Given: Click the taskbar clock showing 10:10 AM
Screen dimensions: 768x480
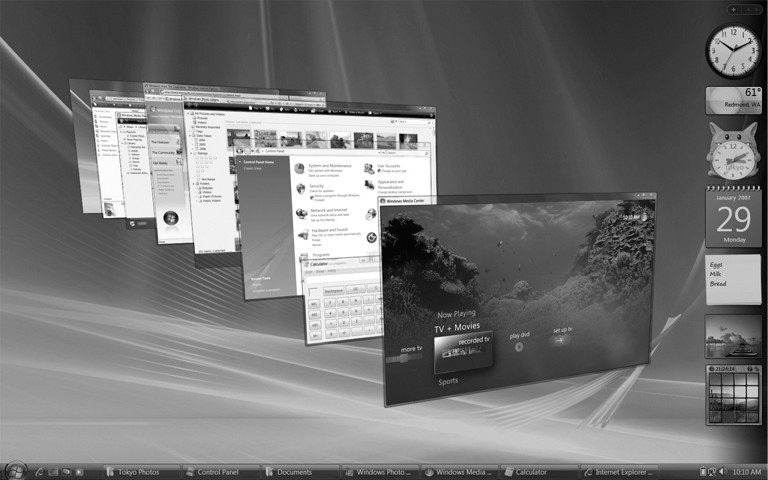Looking at the screenshot, I should pyautogui.click(x=746, y=471).
